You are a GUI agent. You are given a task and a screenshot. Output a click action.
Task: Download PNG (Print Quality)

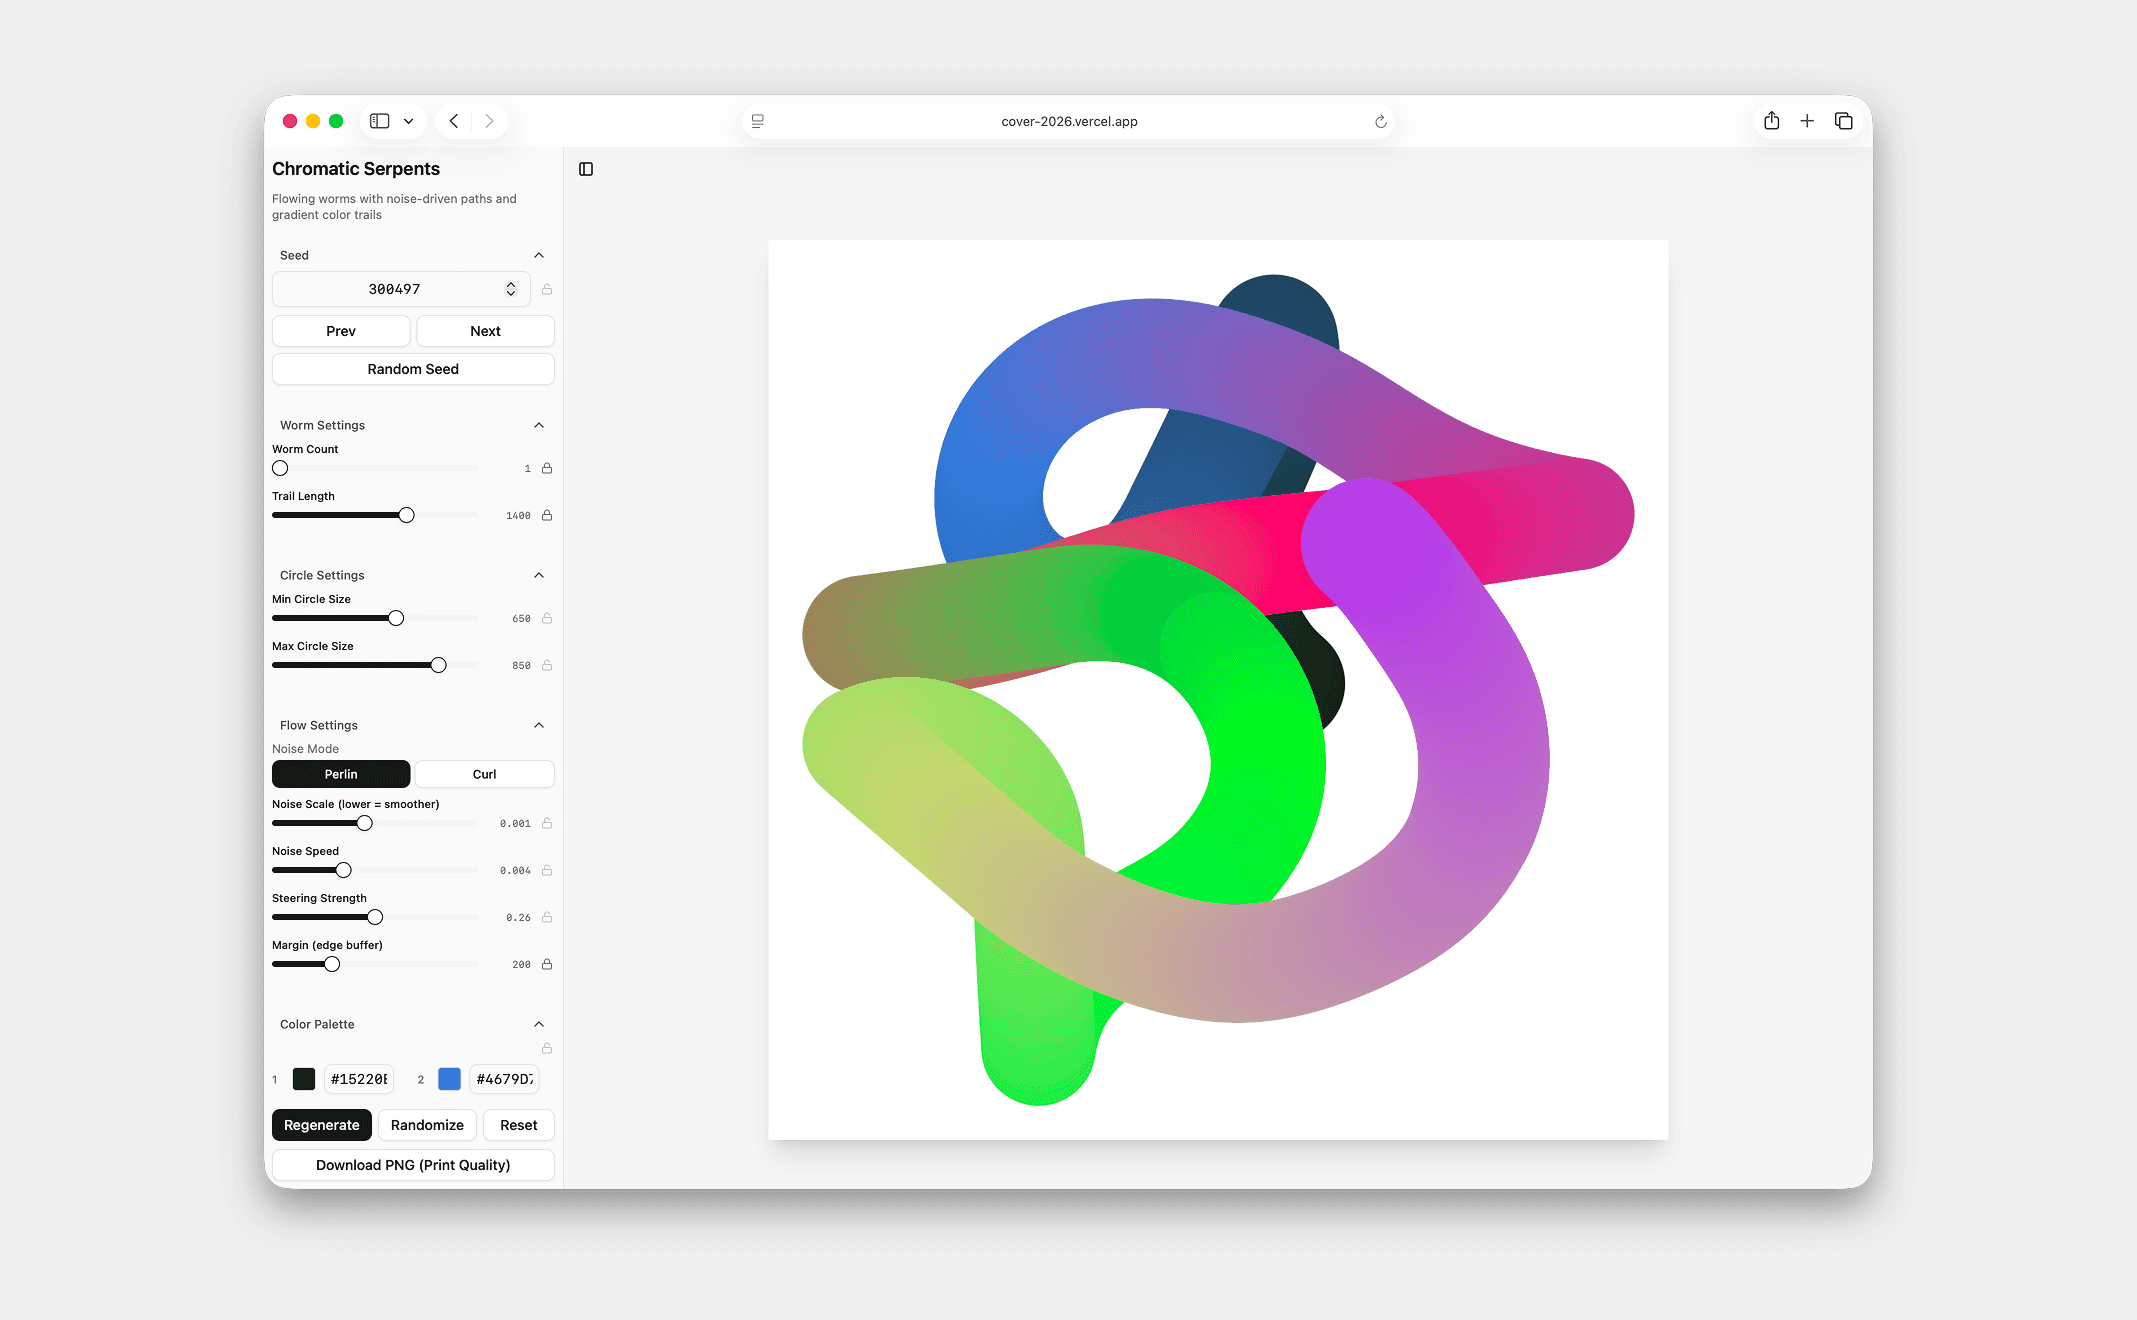coord(413,1165)
